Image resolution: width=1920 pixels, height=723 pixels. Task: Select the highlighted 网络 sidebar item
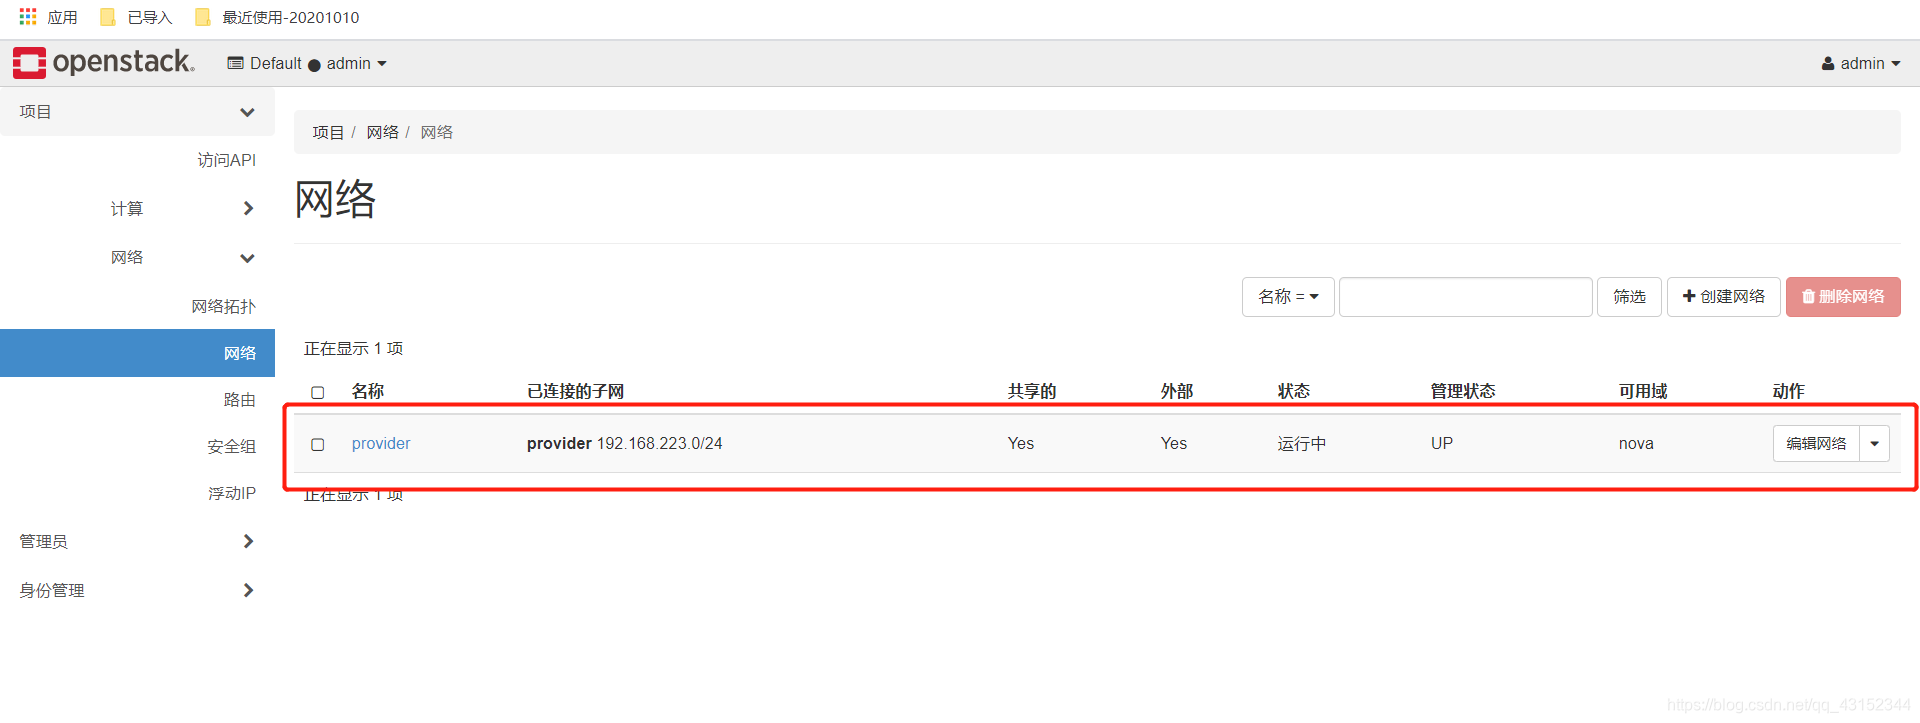137,353
